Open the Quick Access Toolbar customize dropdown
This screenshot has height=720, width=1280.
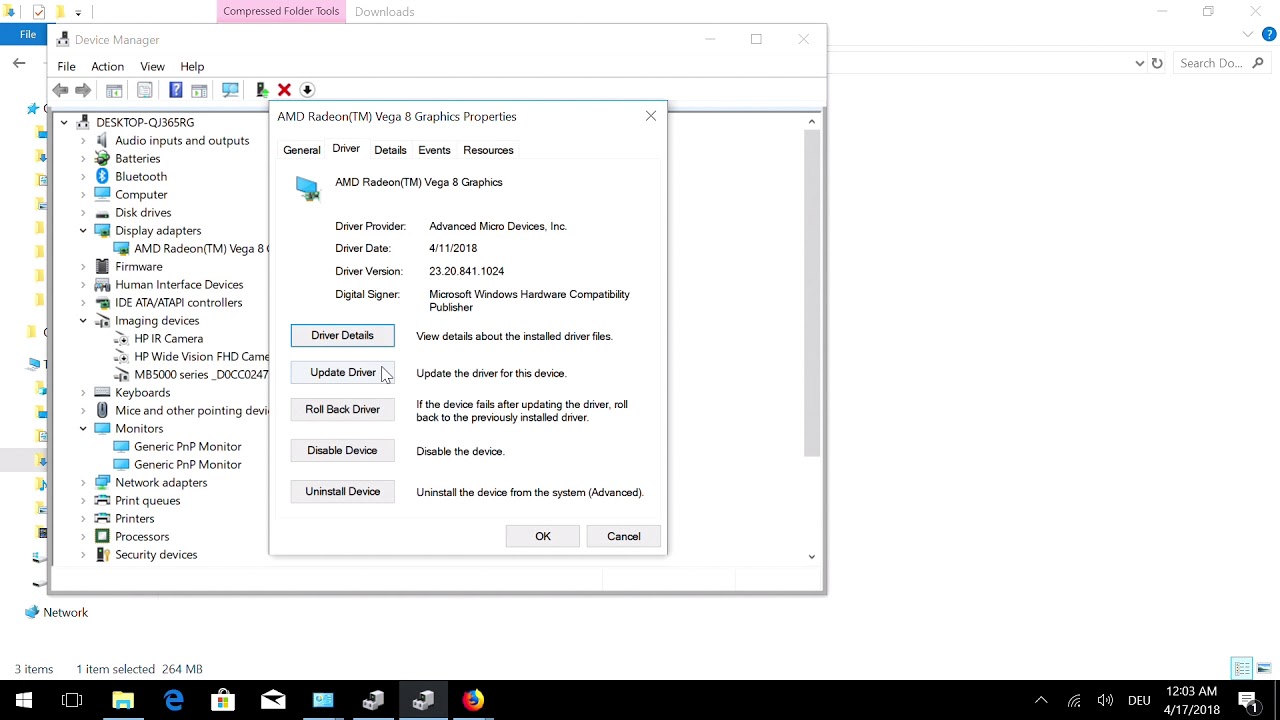[x=78, y=12]
